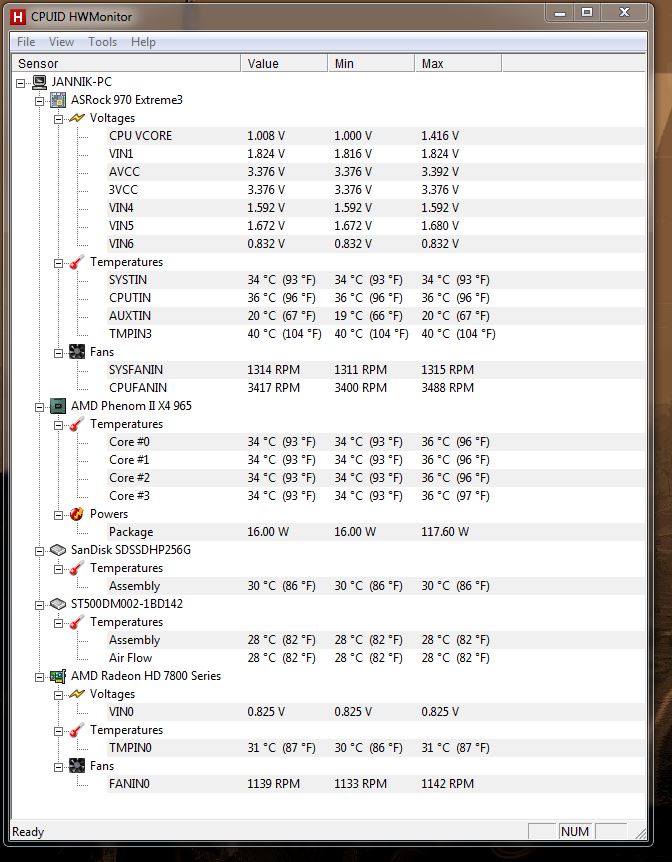
Task: Click the JANNIK-PC computer icon
Action: point(40,82)
